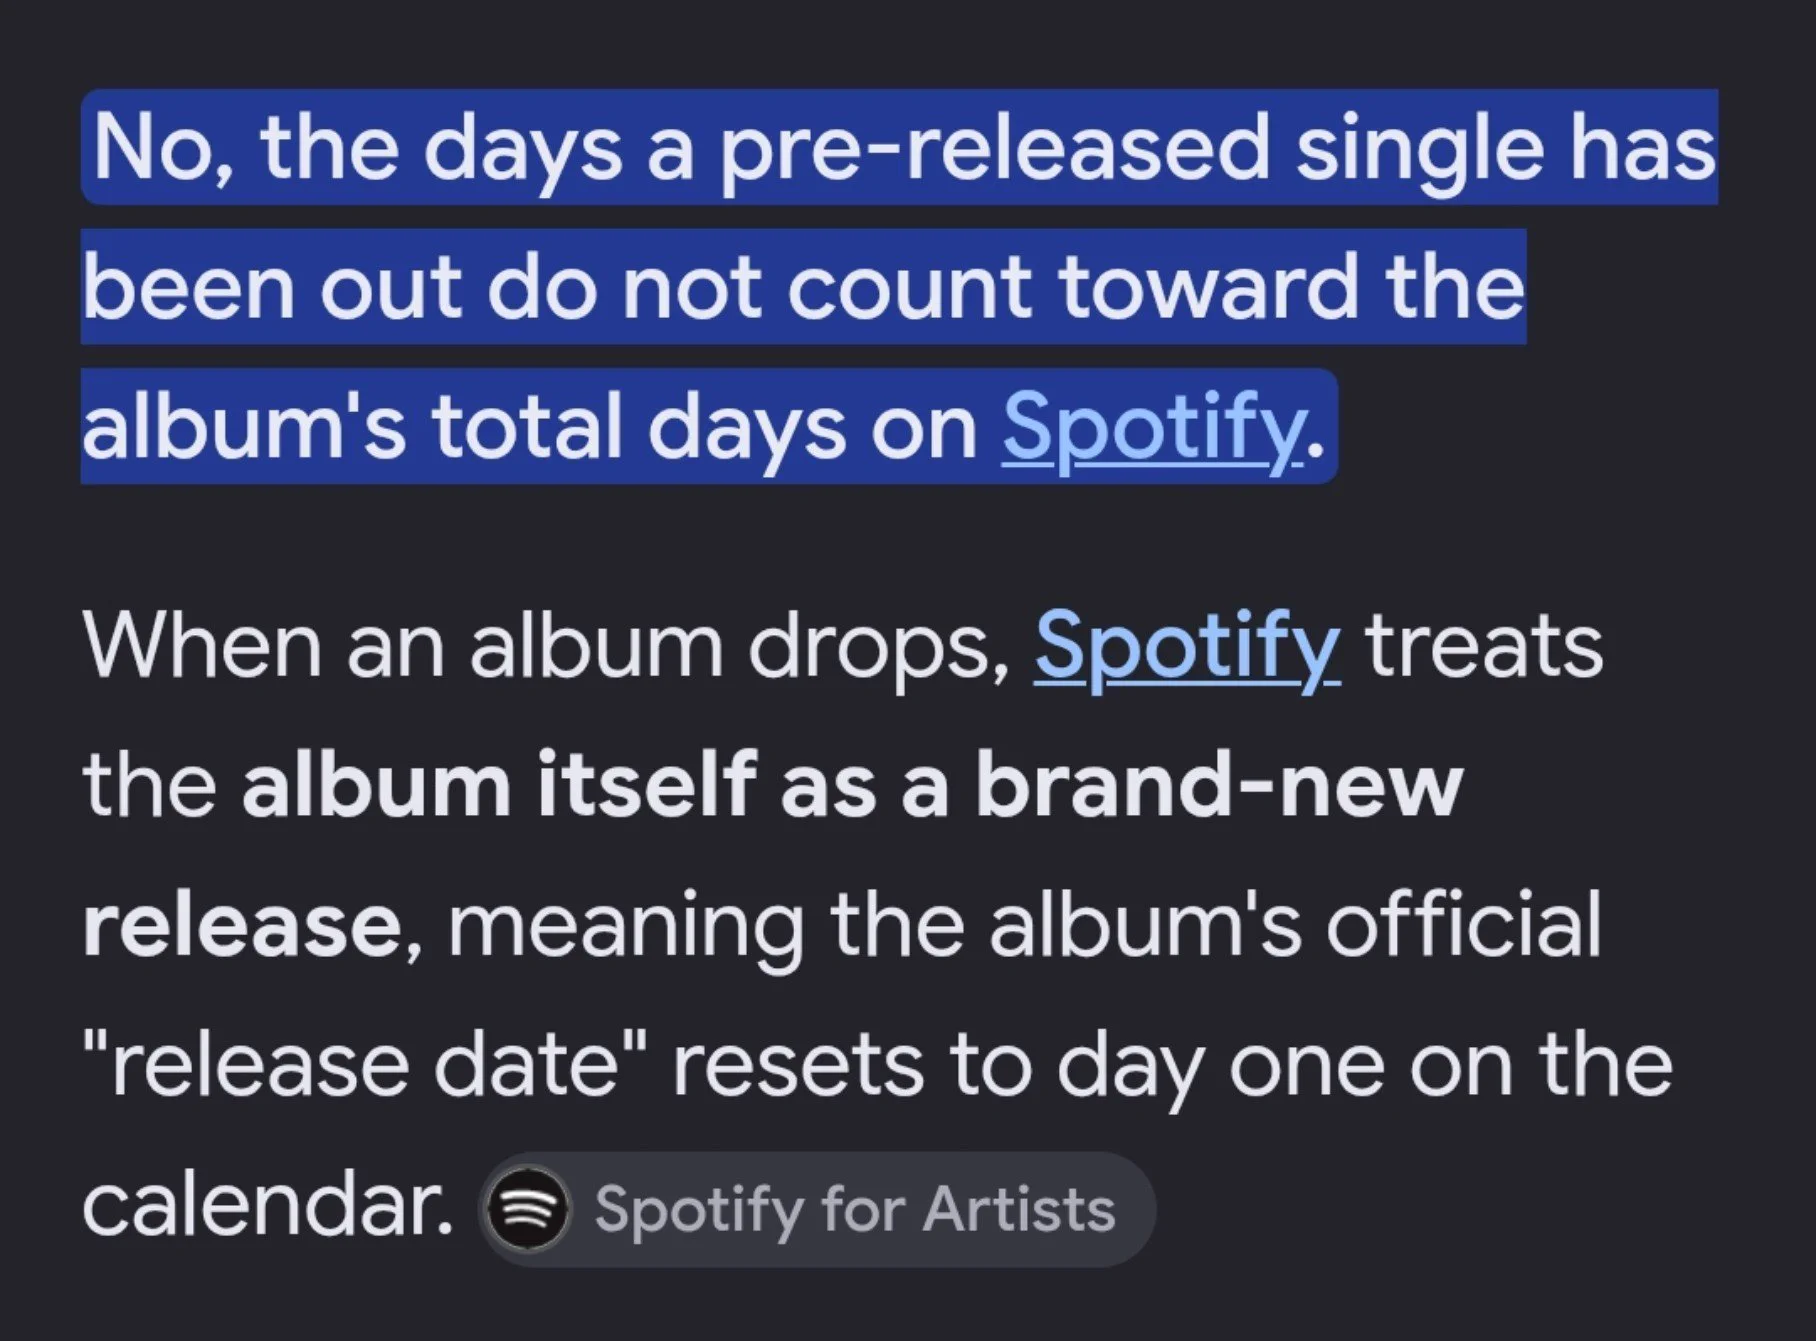Click the word 'Artists' in source chip

1019,1209
